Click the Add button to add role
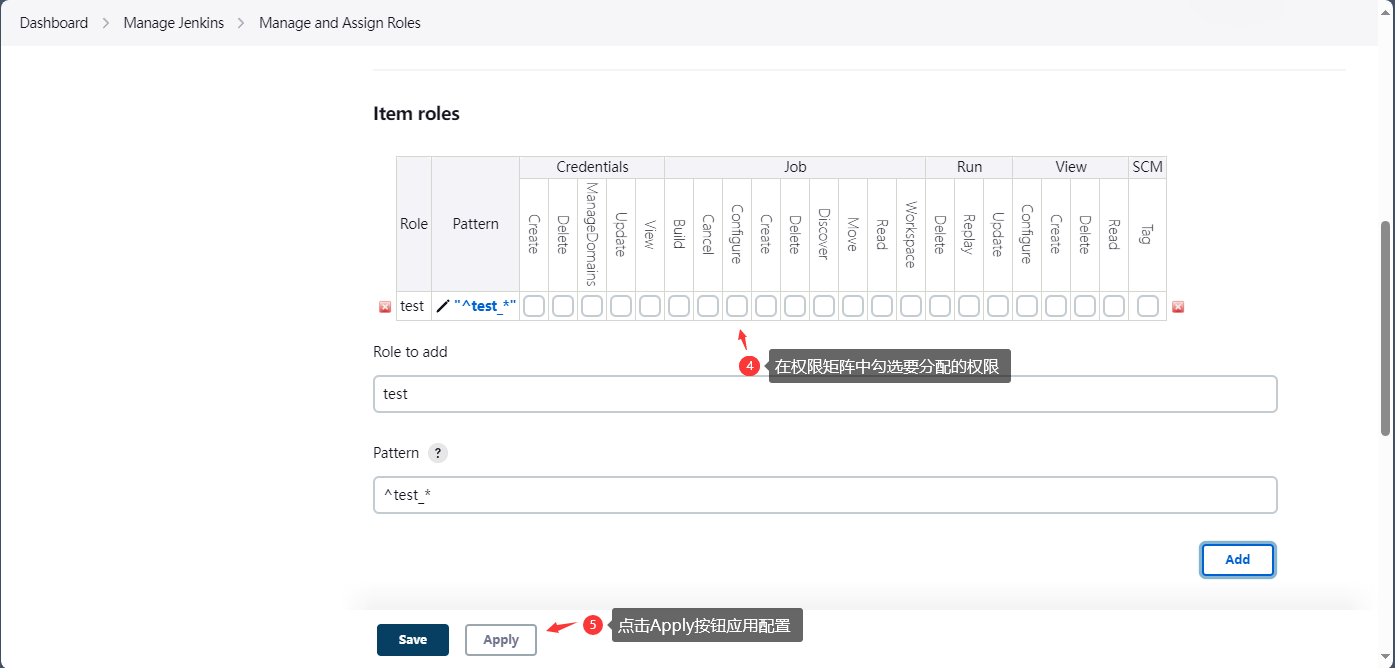 1237,560
